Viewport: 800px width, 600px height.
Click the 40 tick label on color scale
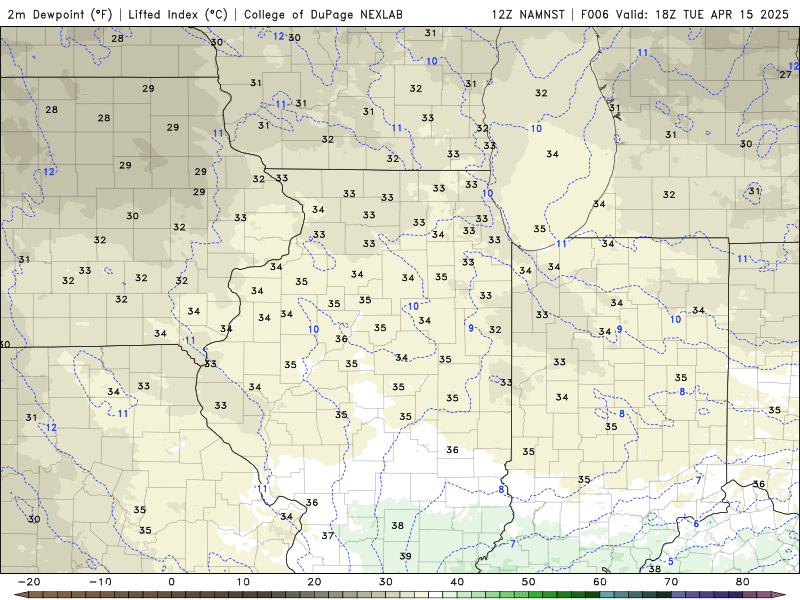coord(457,582)
